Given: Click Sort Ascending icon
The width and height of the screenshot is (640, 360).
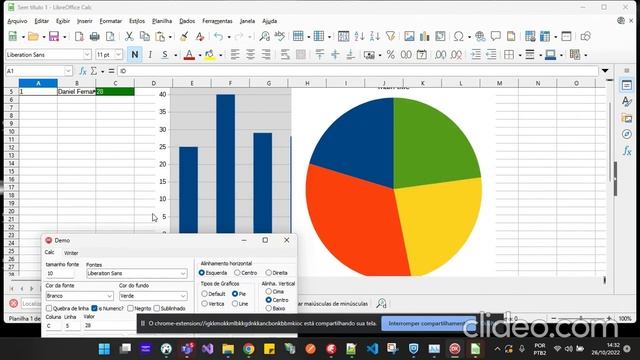Looking at the screenshot, I should (x=359, y=36).
